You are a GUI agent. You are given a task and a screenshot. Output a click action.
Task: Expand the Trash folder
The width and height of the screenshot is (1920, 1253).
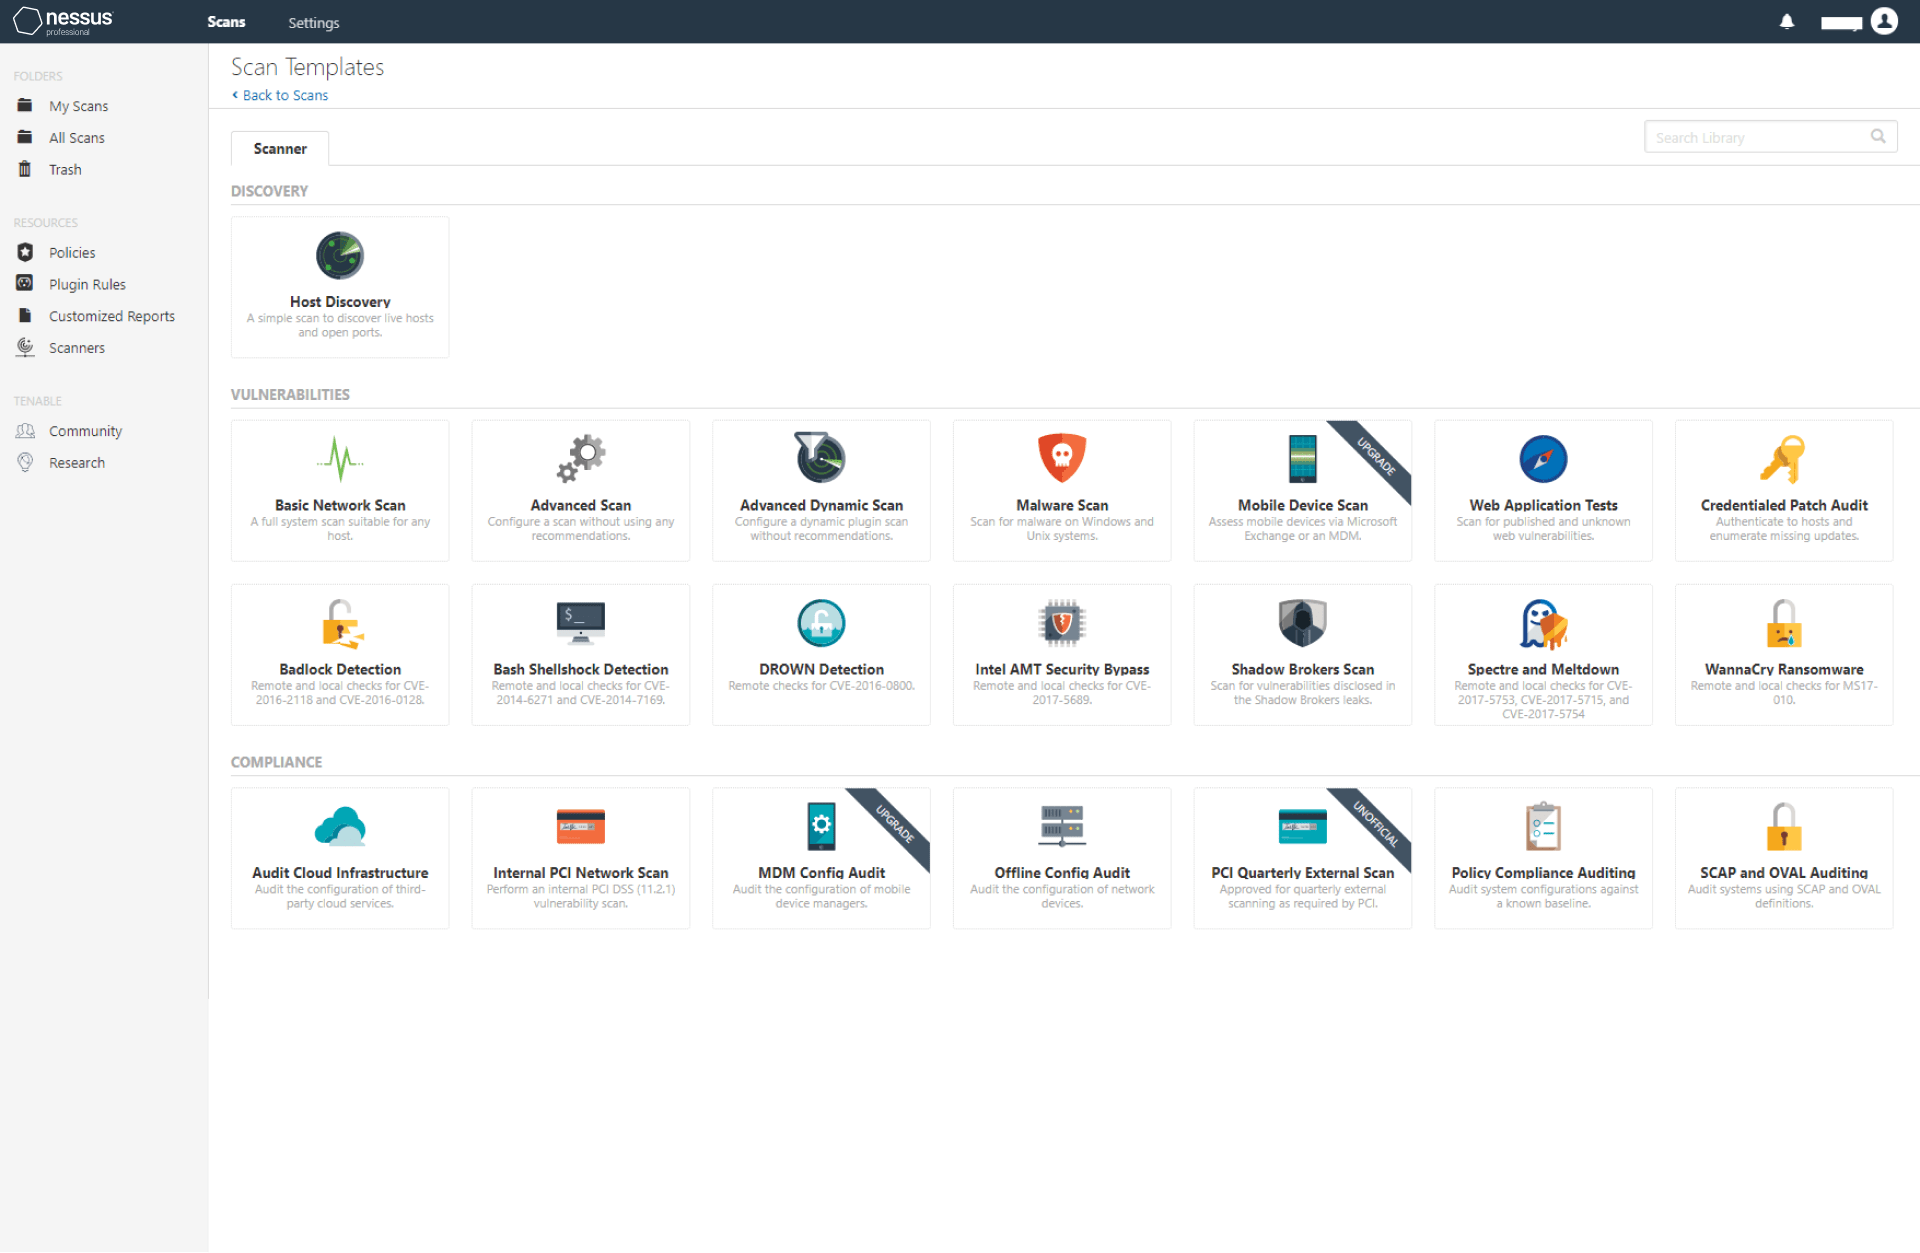[66, 168]
